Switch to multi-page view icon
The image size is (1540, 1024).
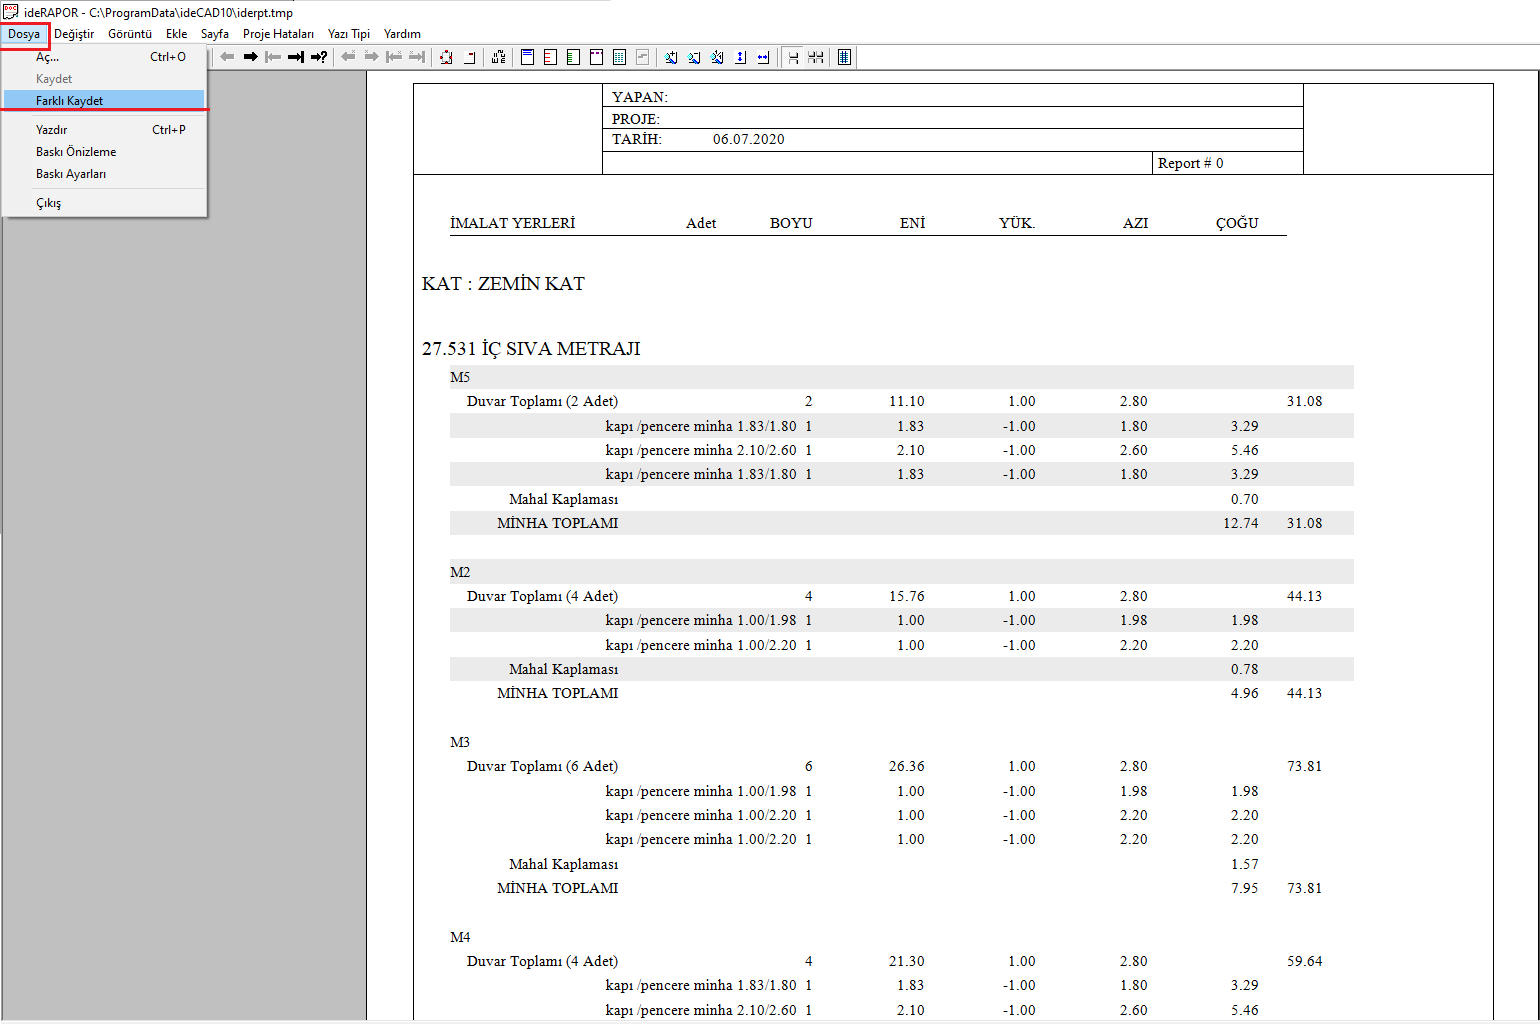(816, 57)
